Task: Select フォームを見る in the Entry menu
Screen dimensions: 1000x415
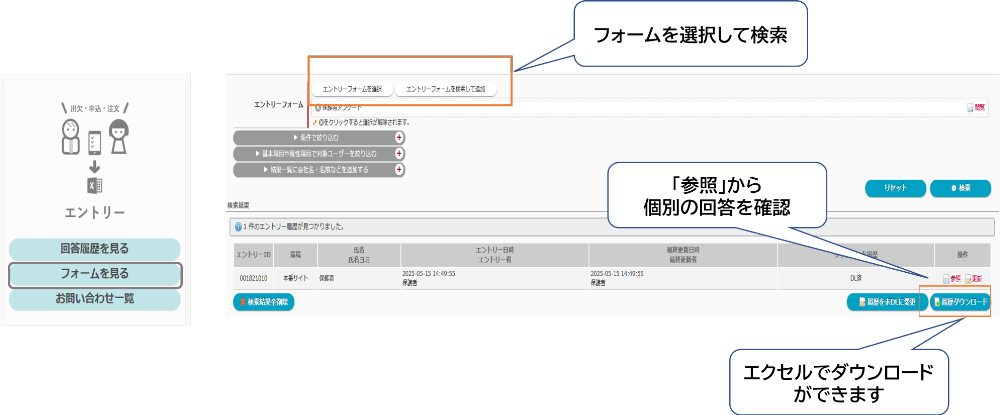Action: 95,273
